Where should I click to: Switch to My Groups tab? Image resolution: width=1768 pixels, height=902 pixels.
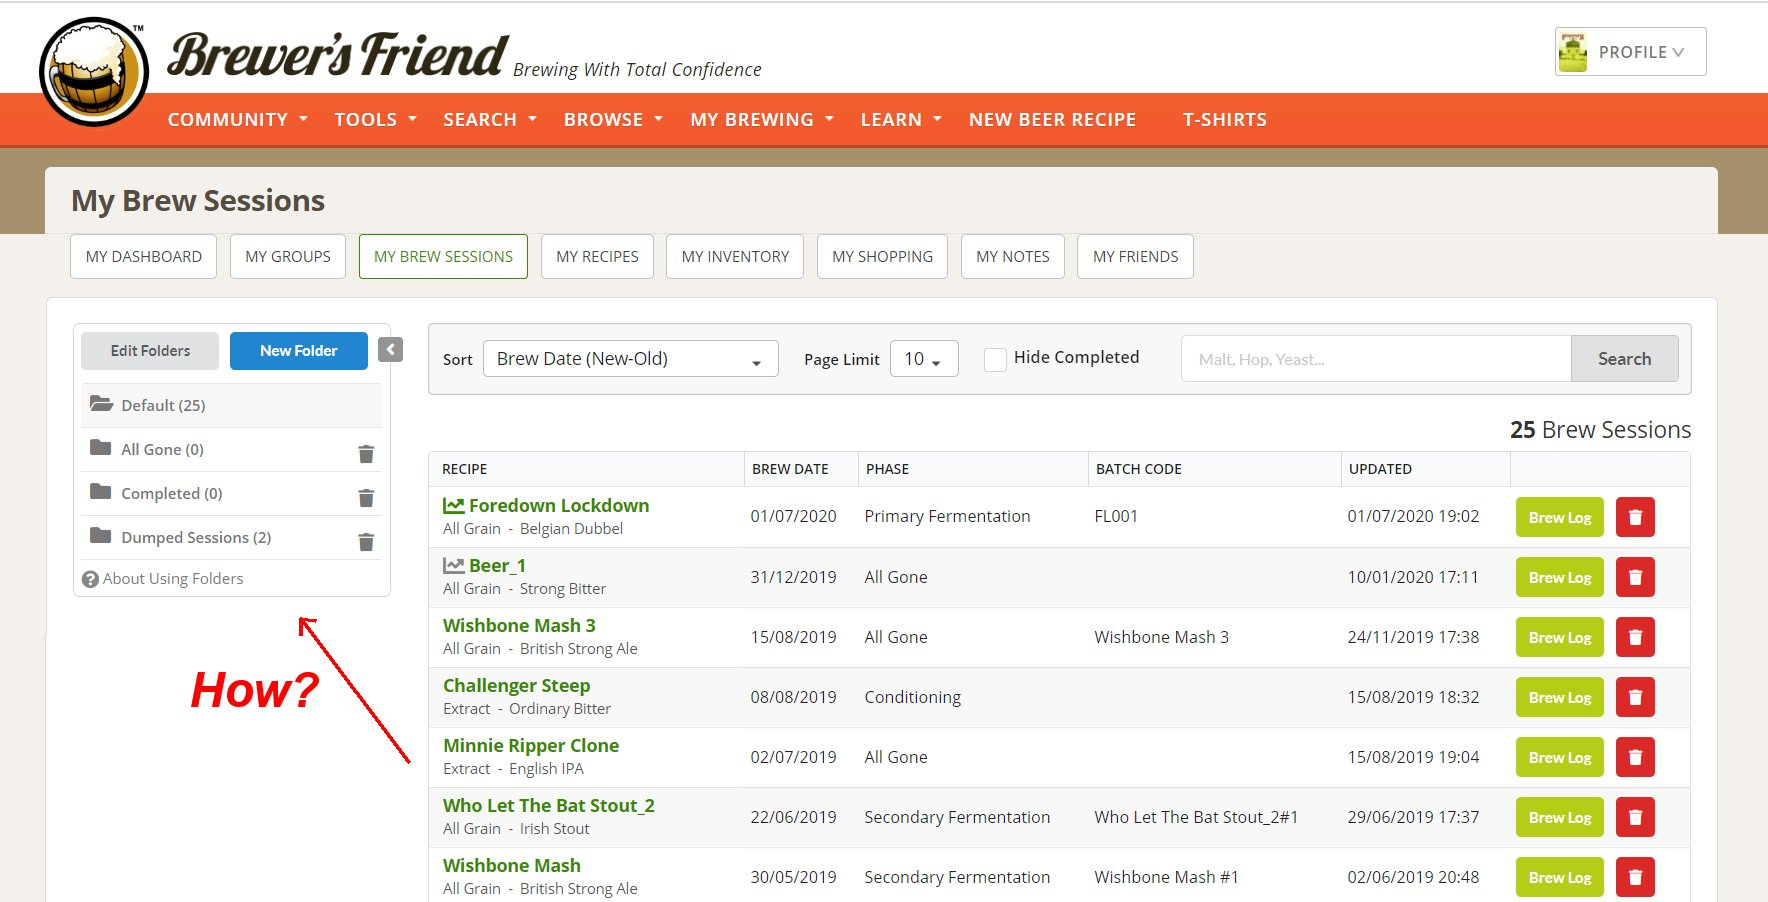point(288,256)
